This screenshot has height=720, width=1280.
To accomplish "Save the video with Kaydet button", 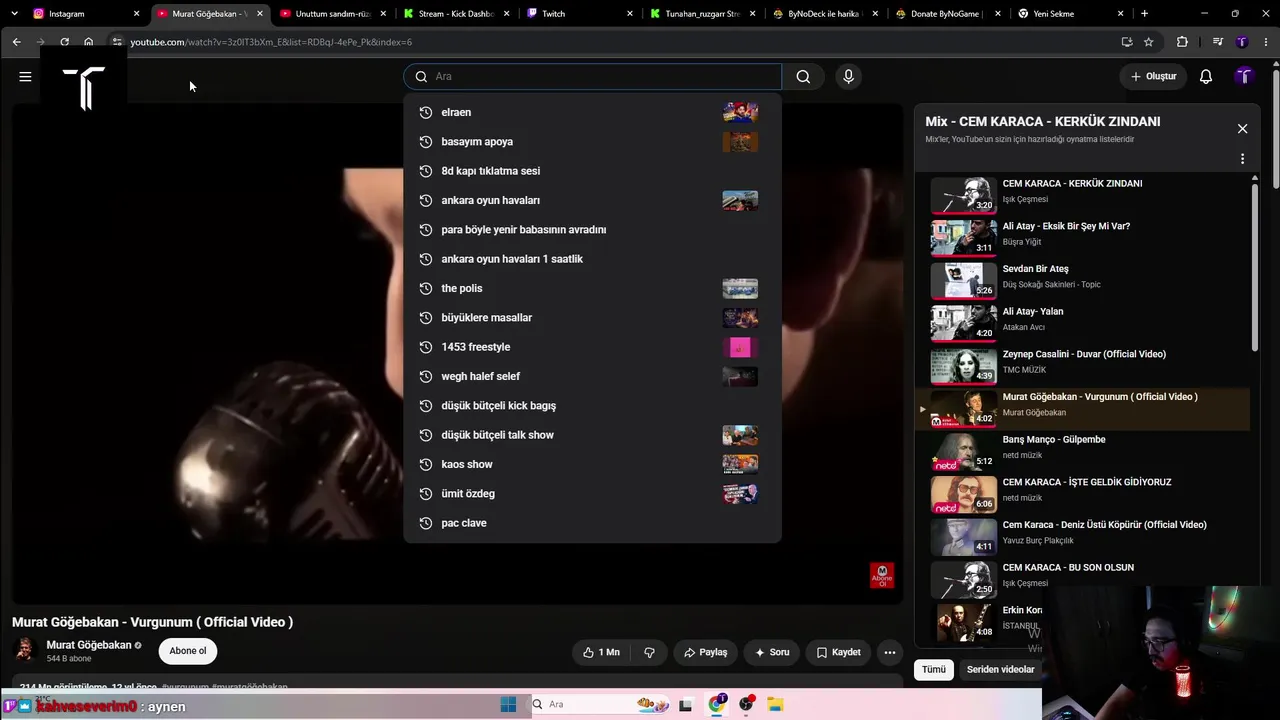I will pyautogui.click(x=838, y=652).
